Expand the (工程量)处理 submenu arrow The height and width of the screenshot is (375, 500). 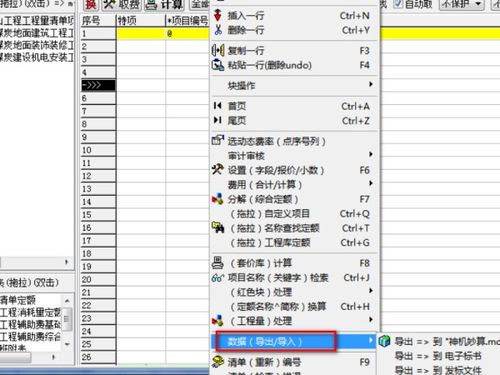(371, 320)
